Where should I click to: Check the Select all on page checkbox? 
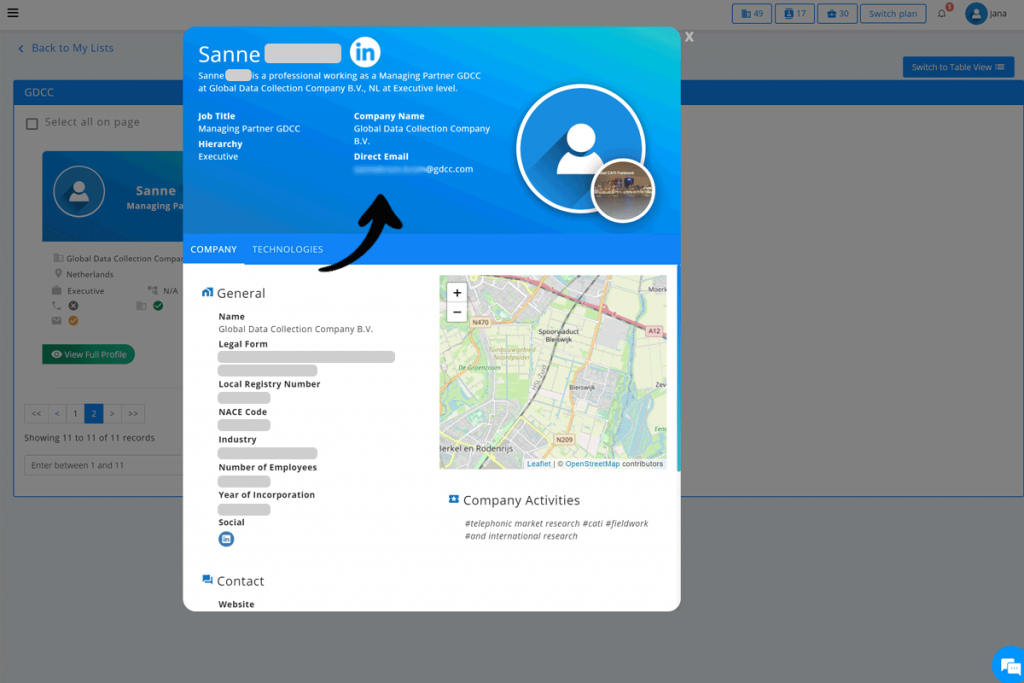point(32,123)
